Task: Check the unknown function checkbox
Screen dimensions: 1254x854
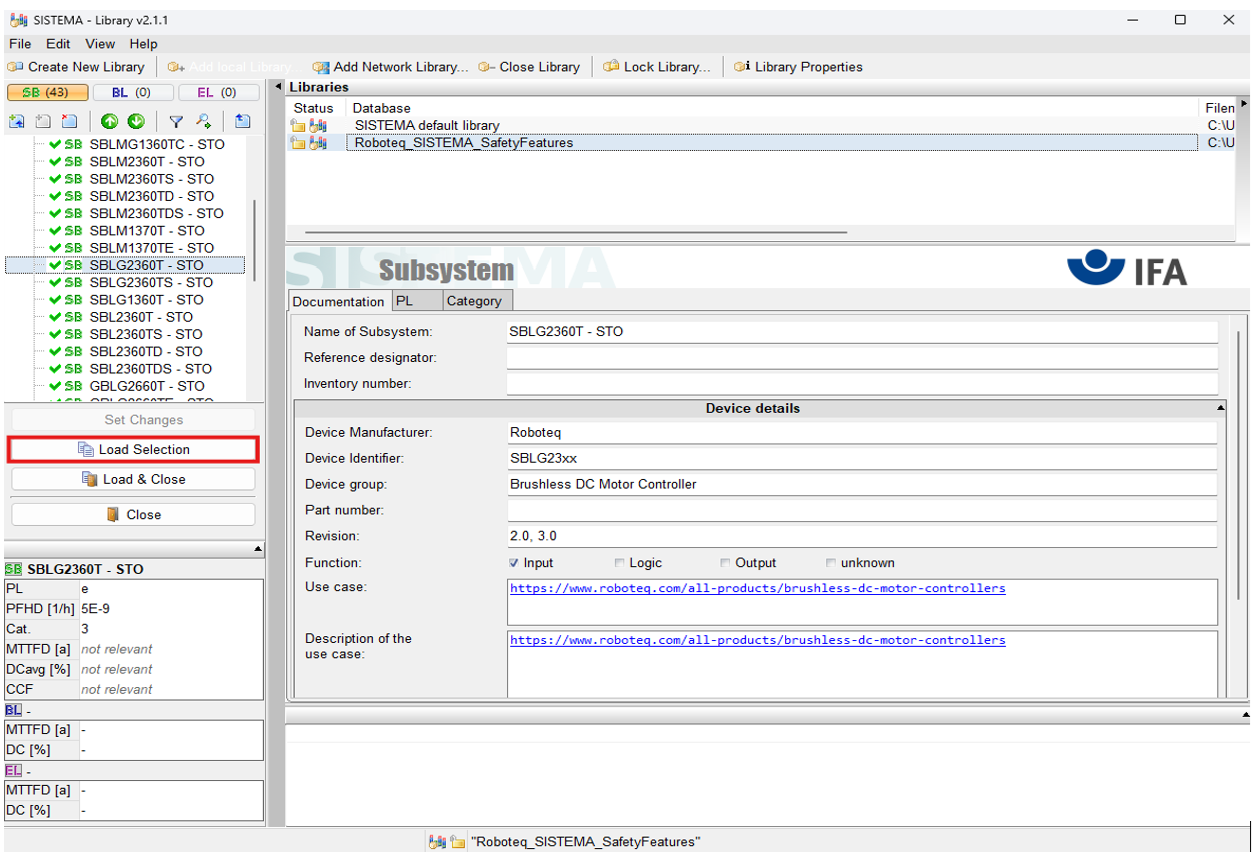Action: (831, 563)
